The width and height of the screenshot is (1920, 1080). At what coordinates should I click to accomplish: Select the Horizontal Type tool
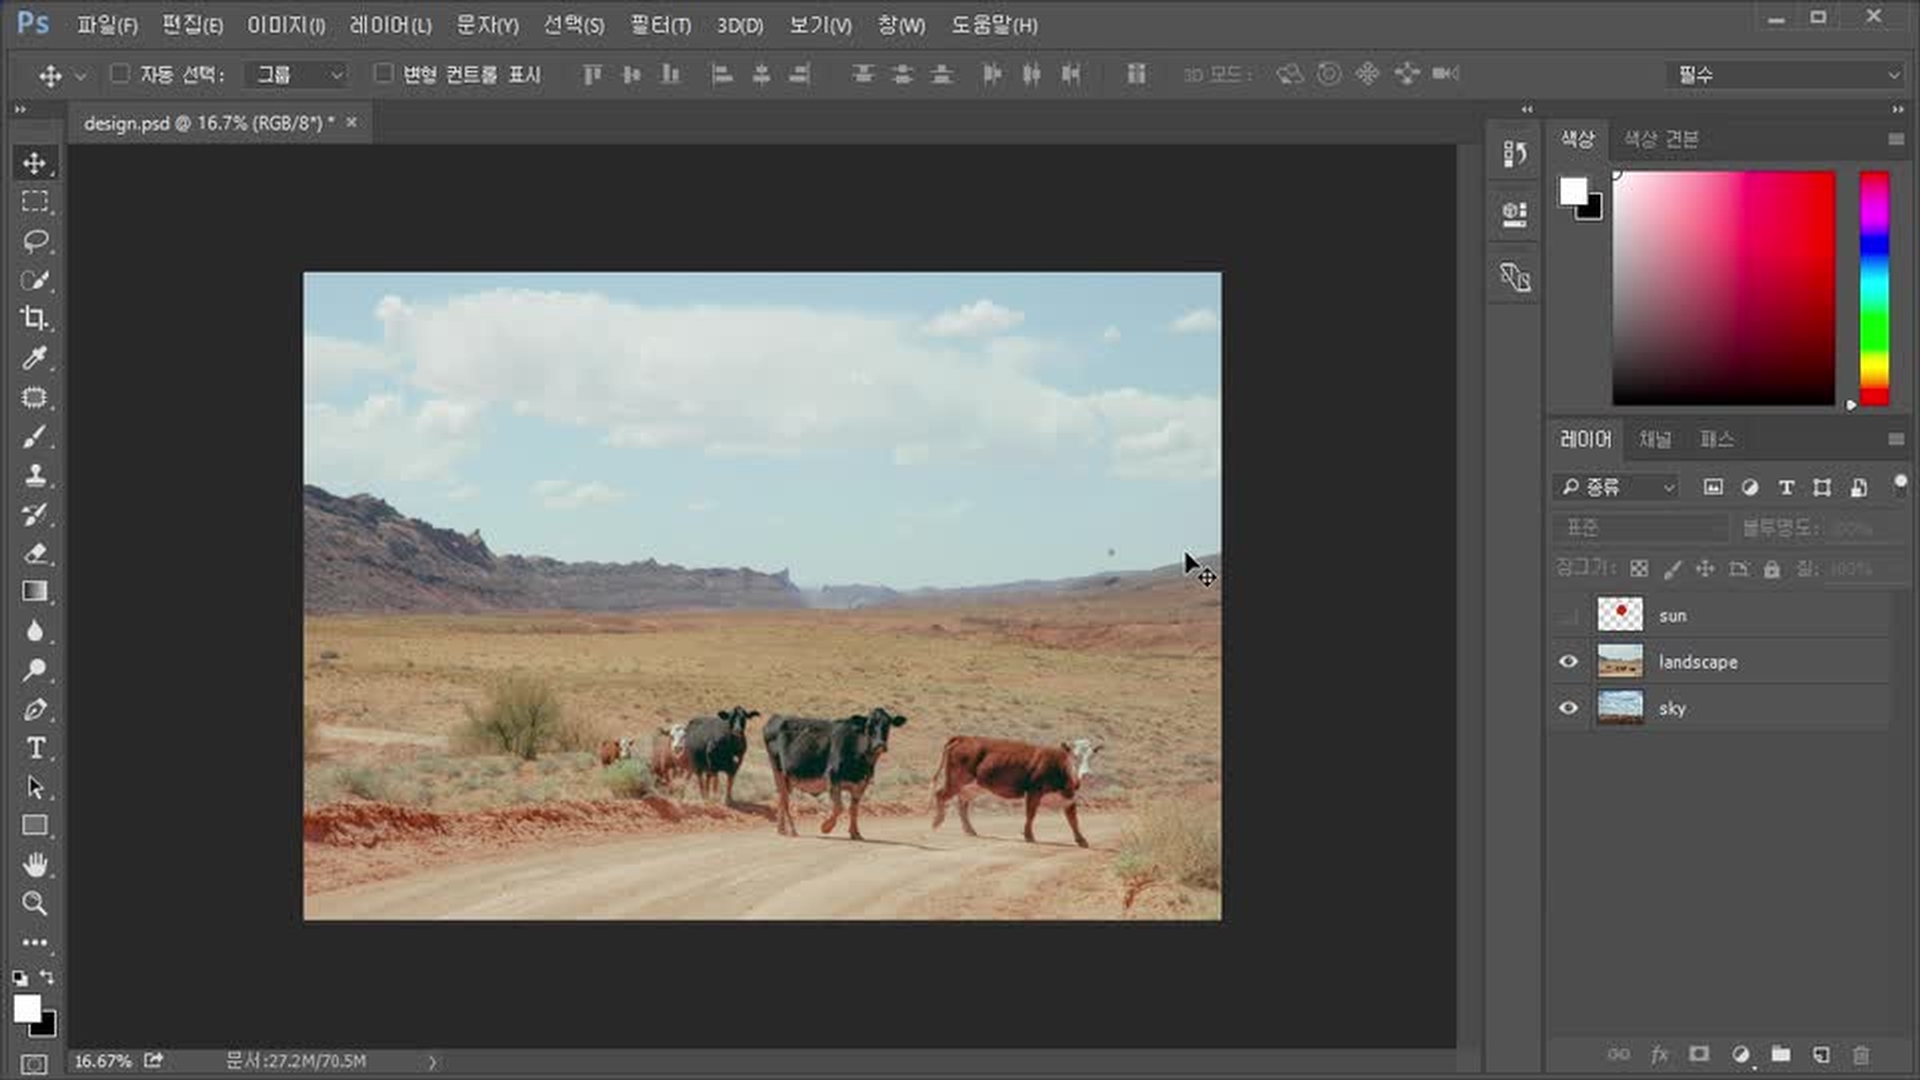coord(35,748)
